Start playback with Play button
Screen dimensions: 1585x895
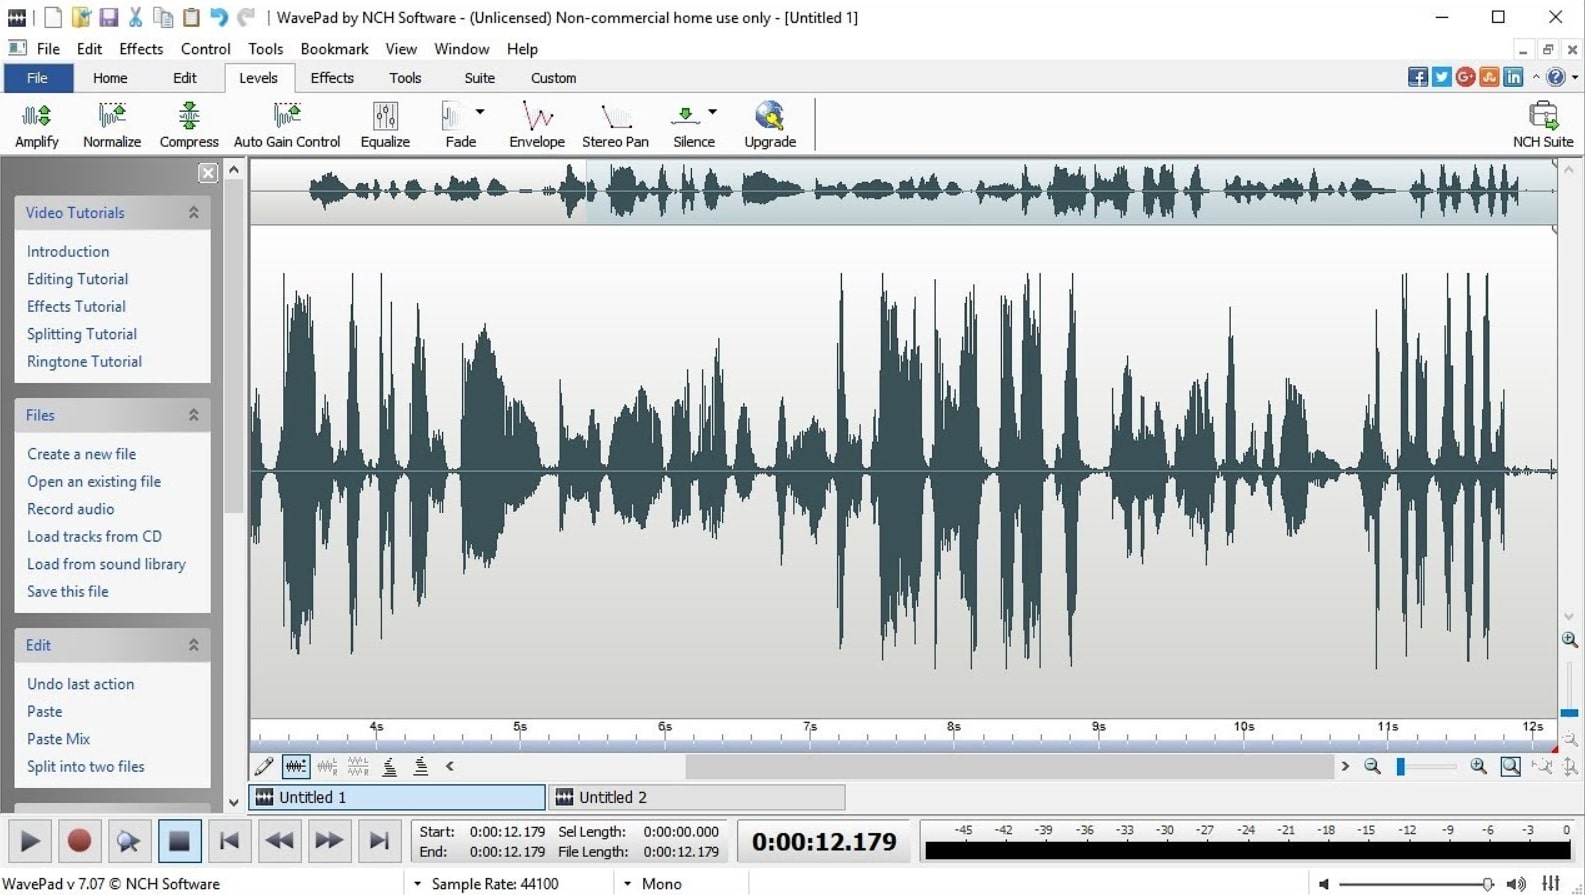click(30, 841)
